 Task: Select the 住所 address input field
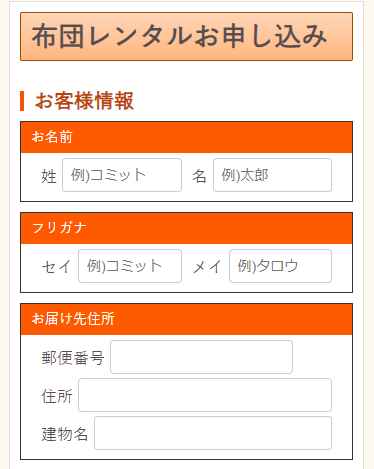205,395
